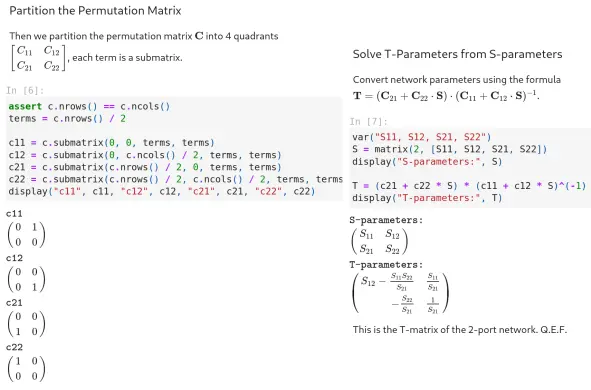Click the In [7] cell prompt
This screenshot has height=390, width=591.
coord(368,121)
